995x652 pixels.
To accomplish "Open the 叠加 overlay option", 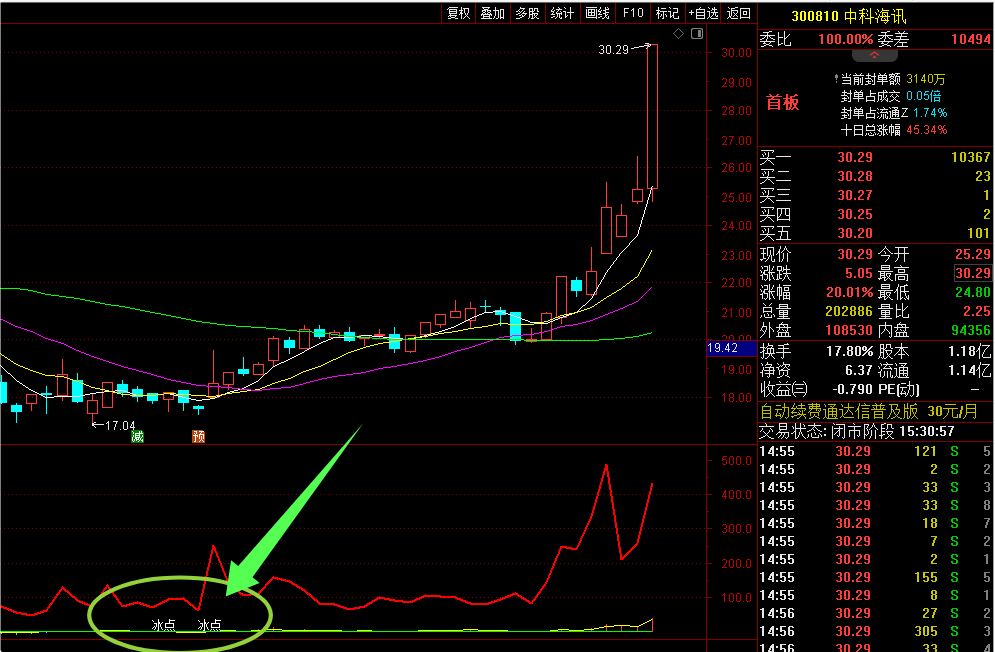I will (492, 13).
